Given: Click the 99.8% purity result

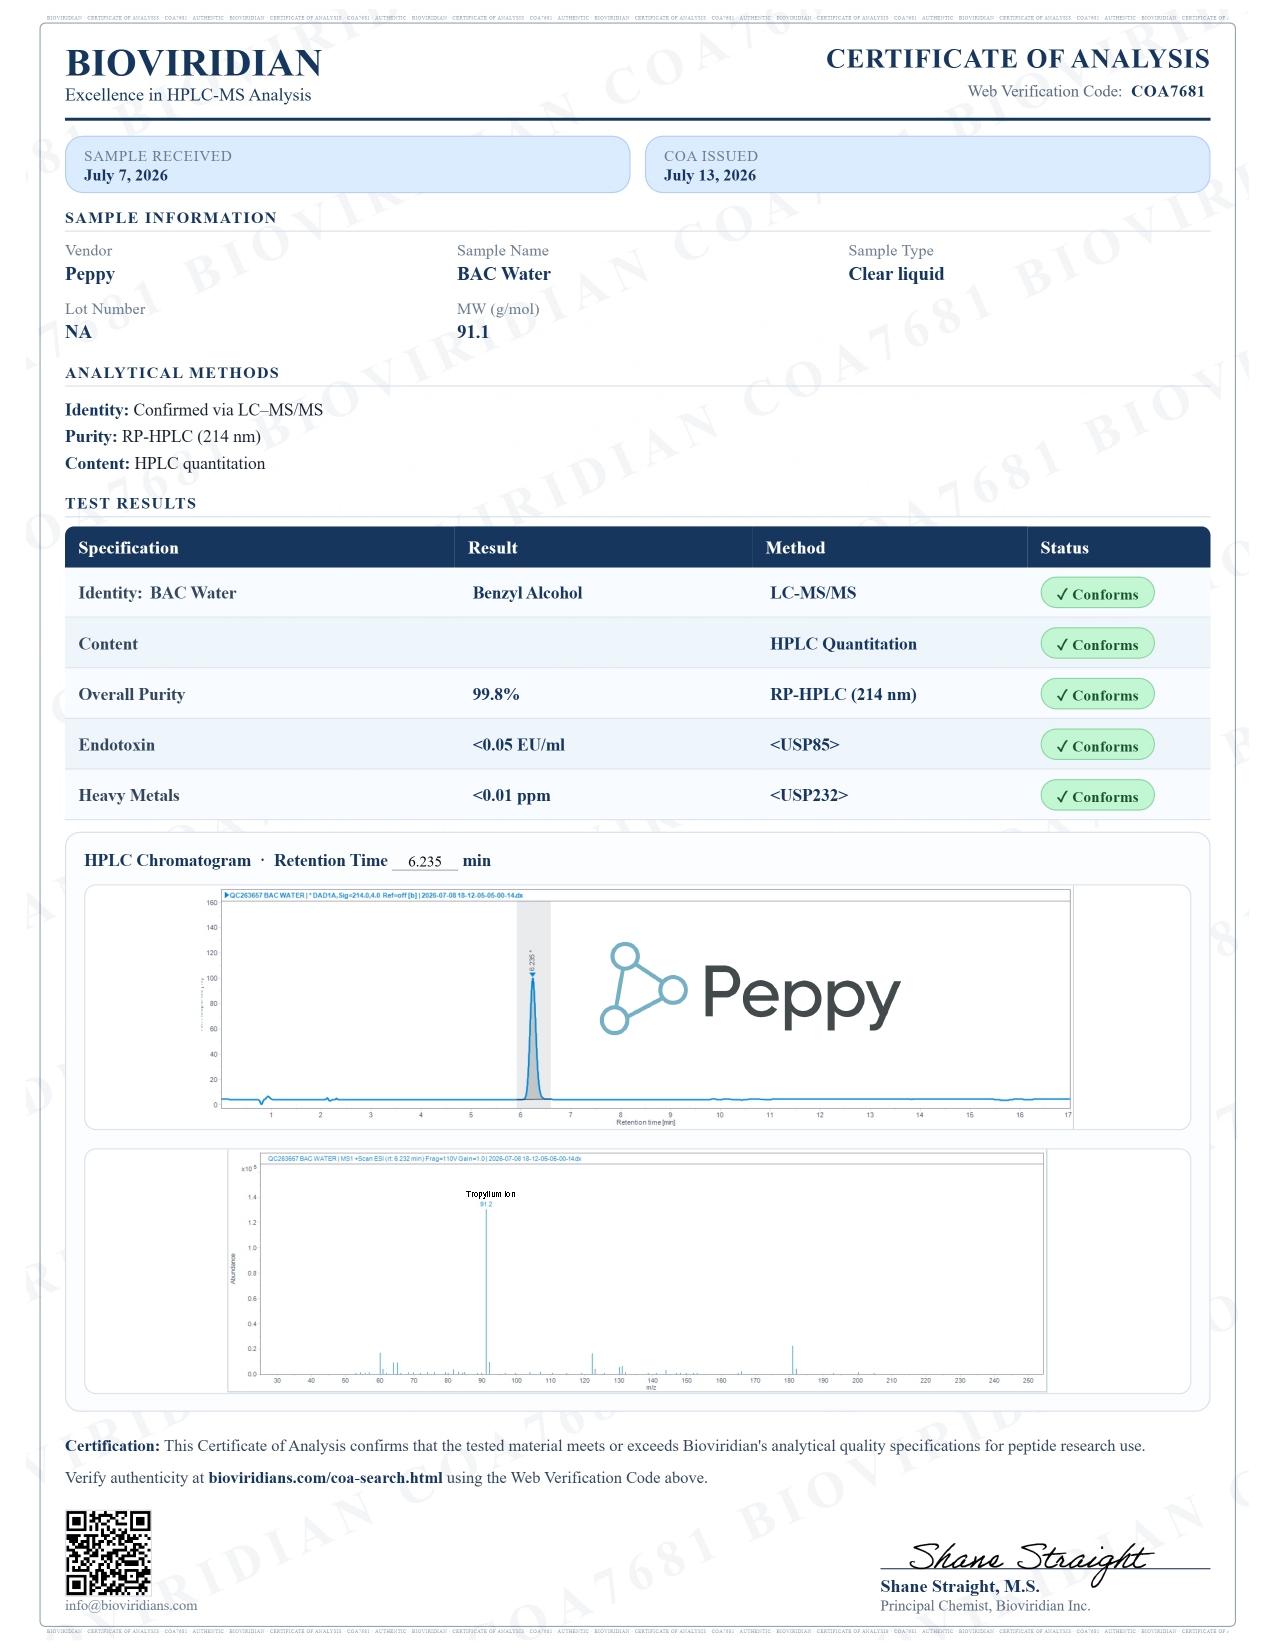Looking at the screenshot, I should [496, 694].
